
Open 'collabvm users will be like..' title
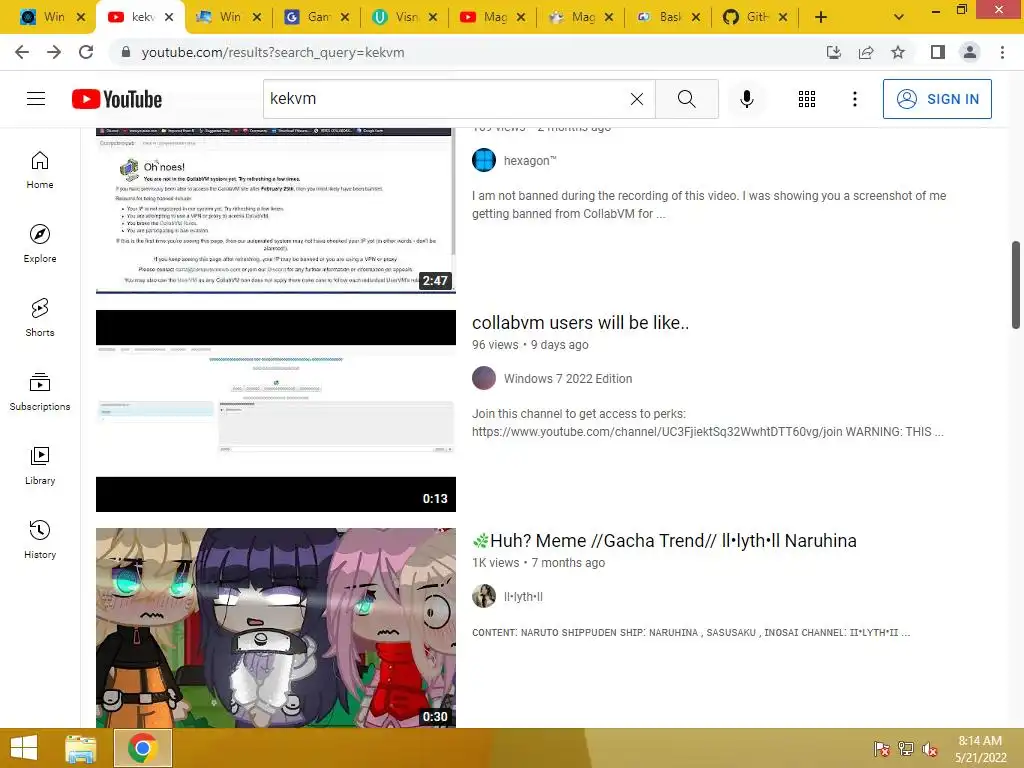pos(581,323)
